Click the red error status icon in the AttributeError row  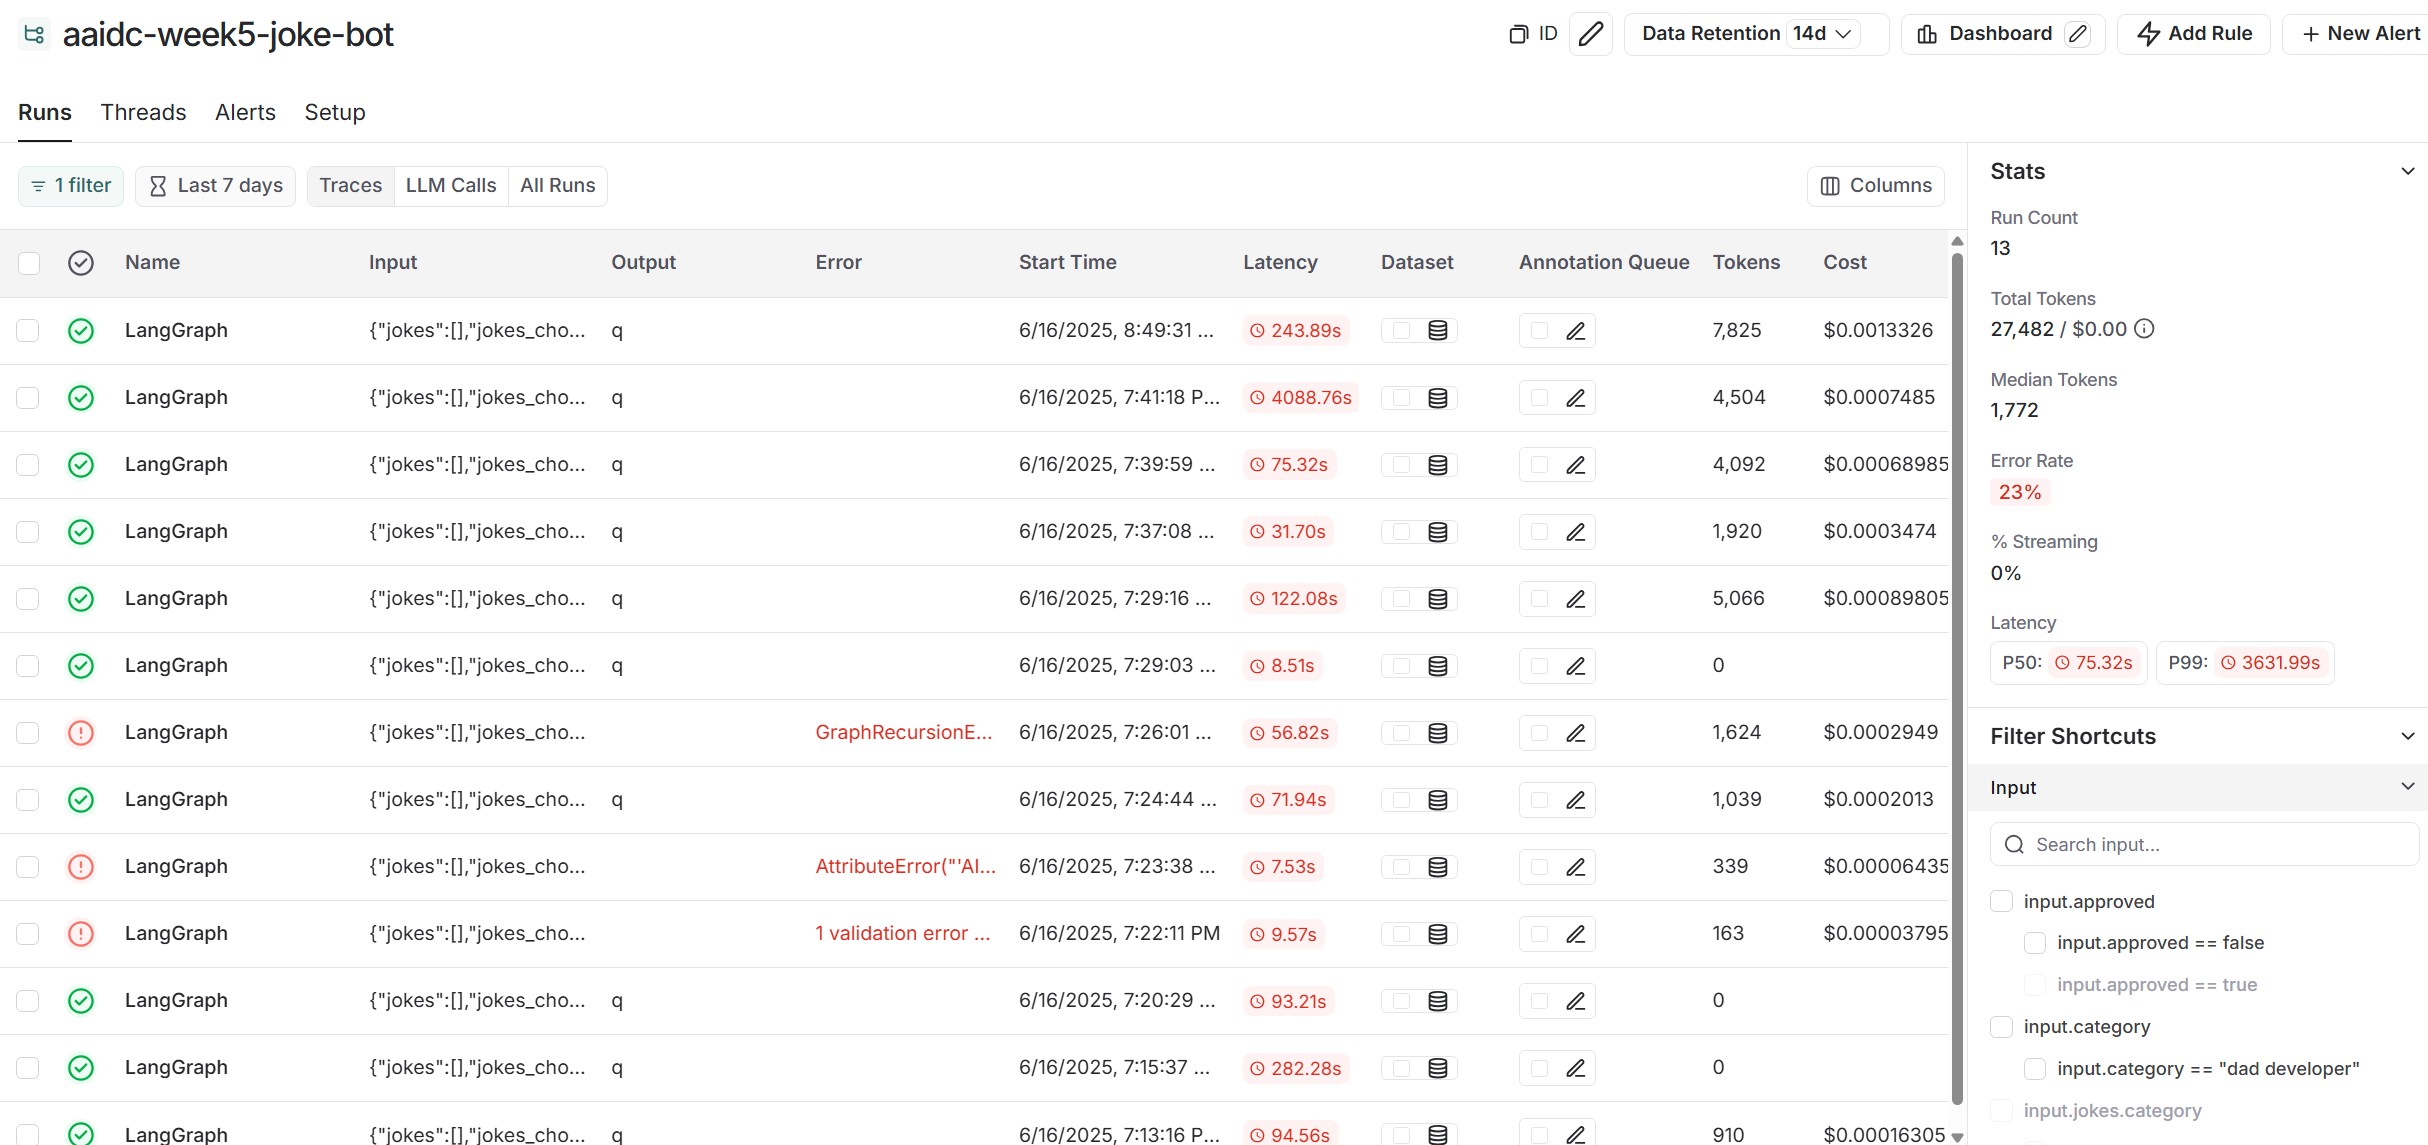(81, 867)
